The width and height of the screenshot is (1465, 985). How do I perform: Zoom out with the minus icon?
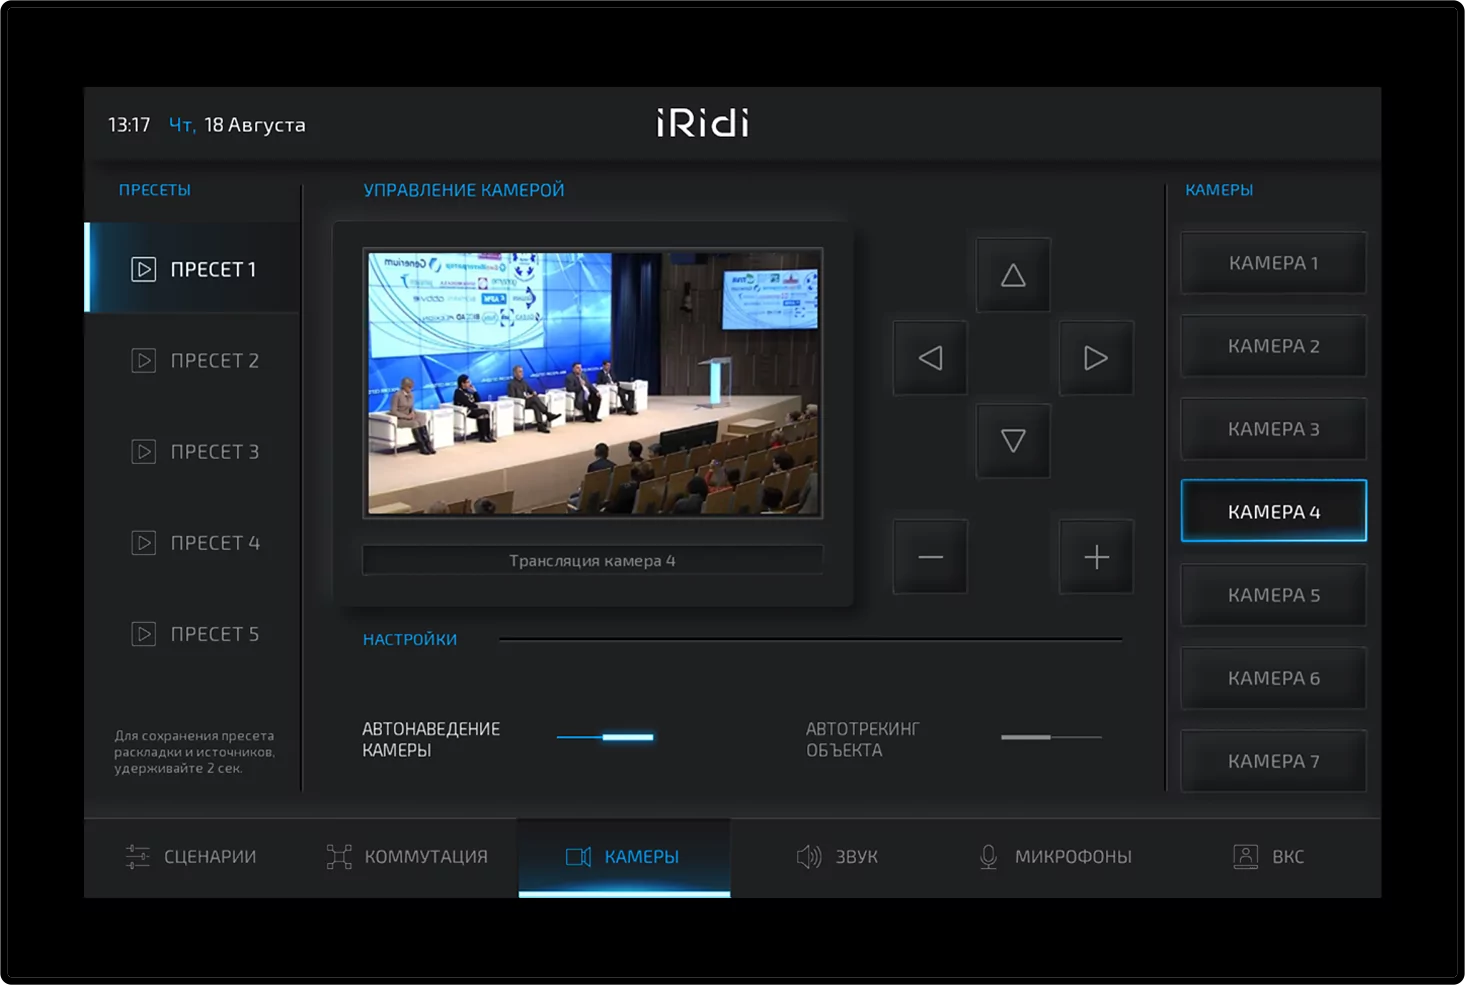pyautogui.click(x=929, y=557)
